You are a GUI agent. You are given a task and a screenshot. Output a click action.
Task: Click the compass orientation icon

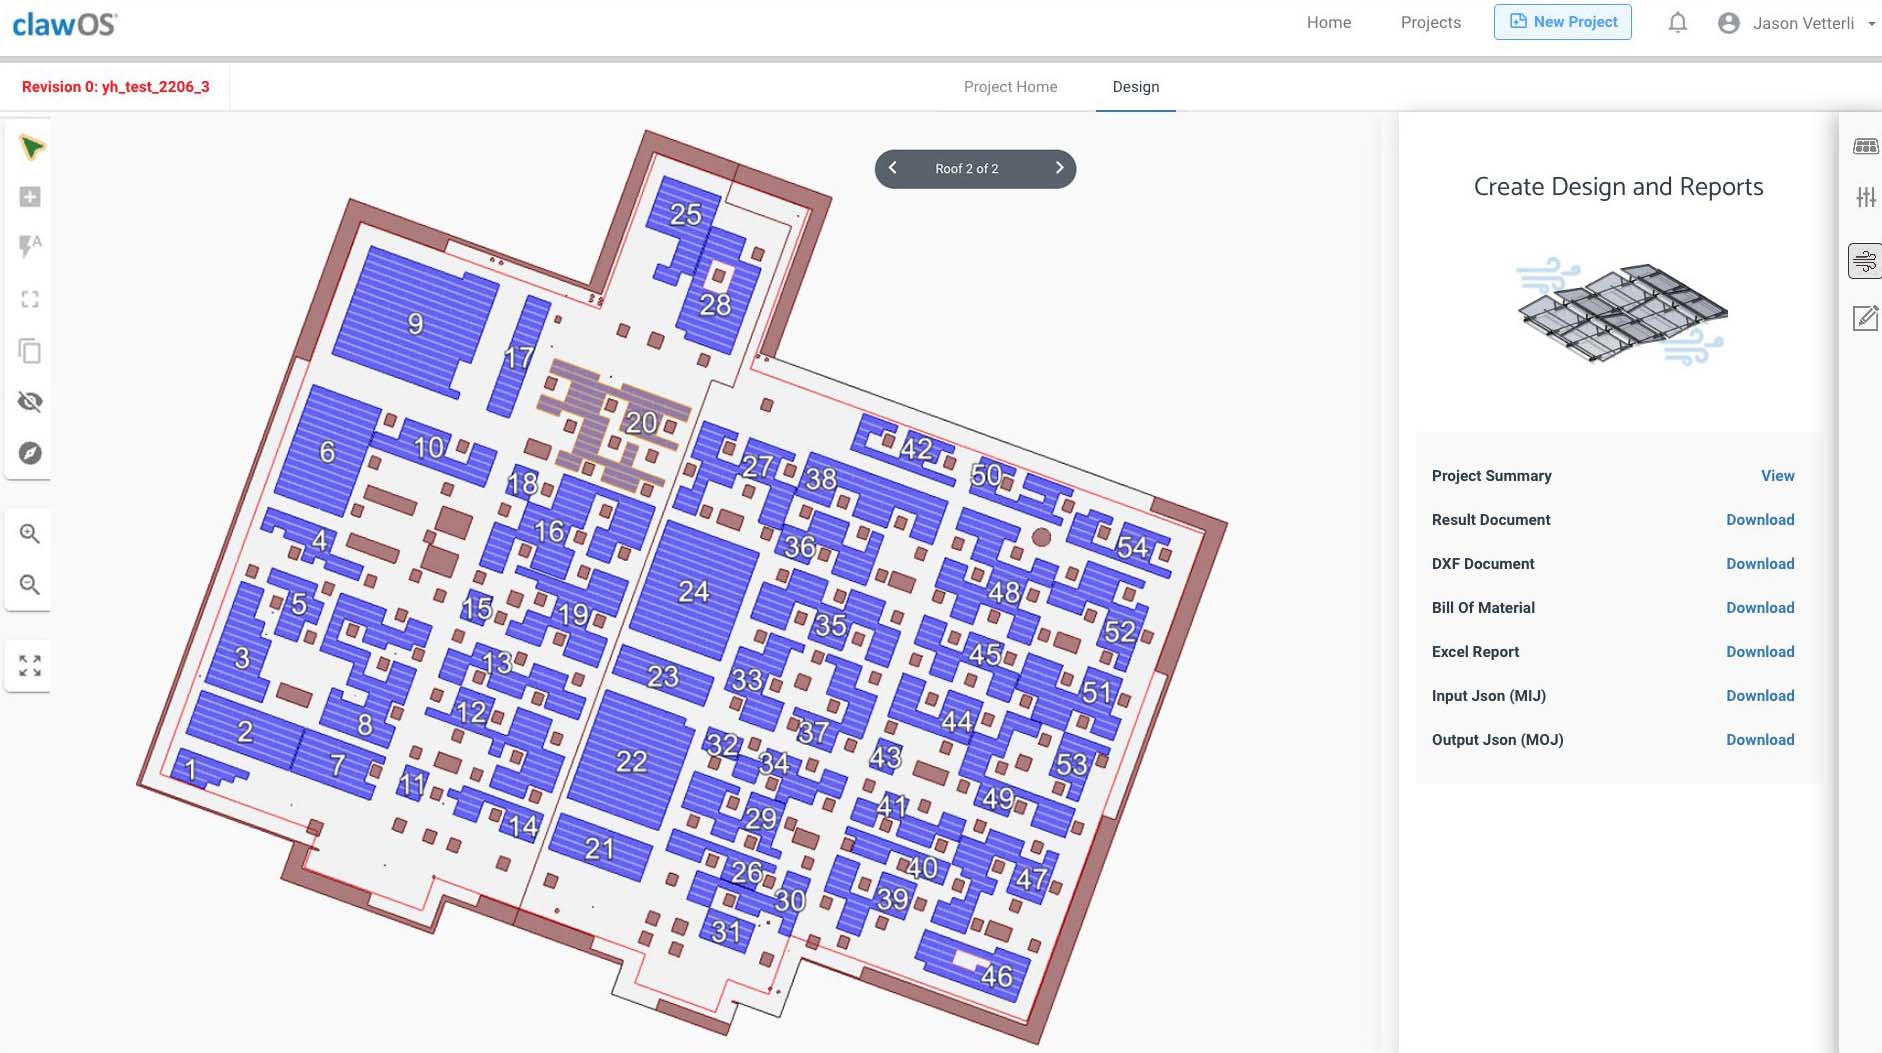(x=30, y=453)
